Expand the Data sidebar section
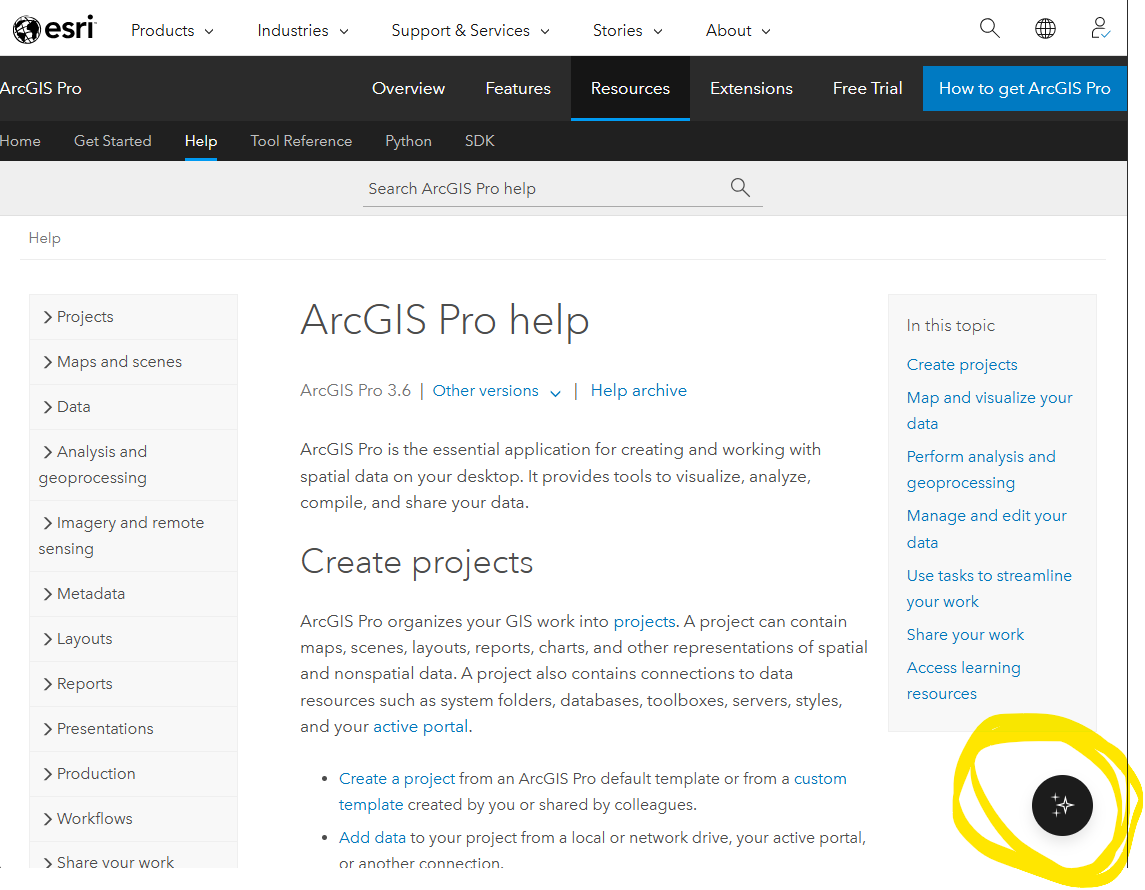 (133, 407)
